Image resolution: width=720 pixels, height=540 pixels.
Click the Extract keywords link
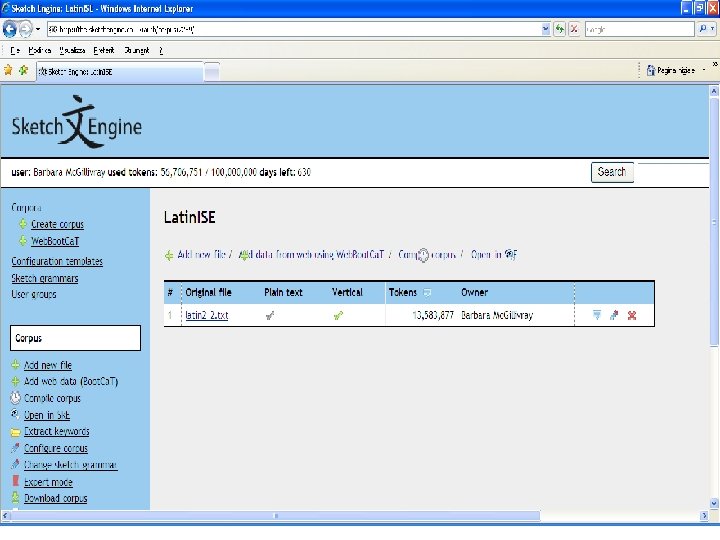pyautogui.click(x=56, y=432)
